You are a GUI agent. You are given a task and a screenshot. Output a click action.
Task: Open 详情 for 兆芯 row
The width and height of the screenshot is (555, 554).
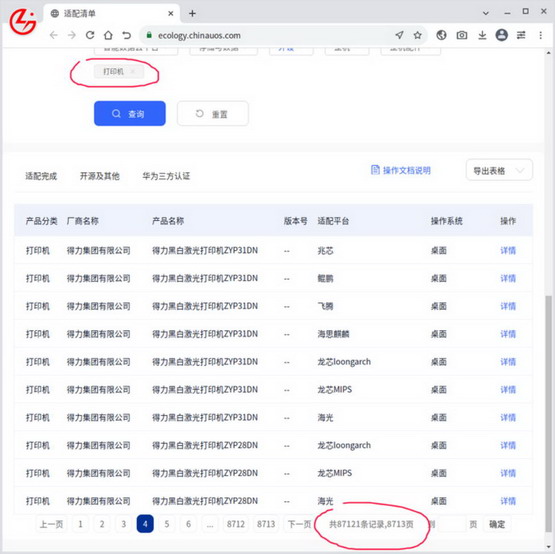[x=508, y=251]
